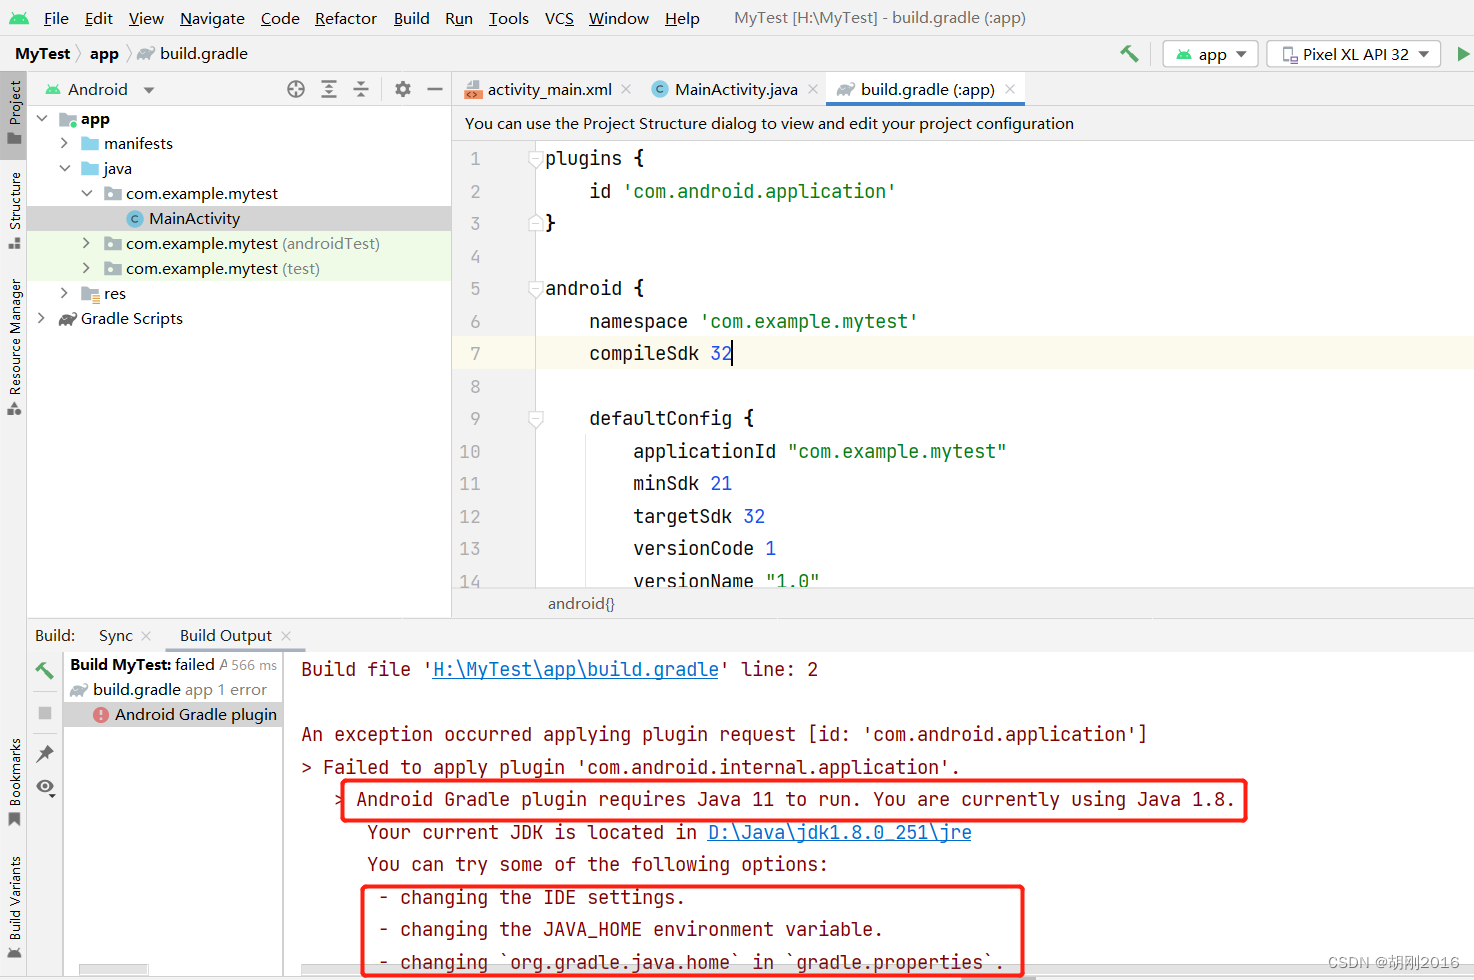Expand com.example.mytest (test) package

click(x=87, y=268)
